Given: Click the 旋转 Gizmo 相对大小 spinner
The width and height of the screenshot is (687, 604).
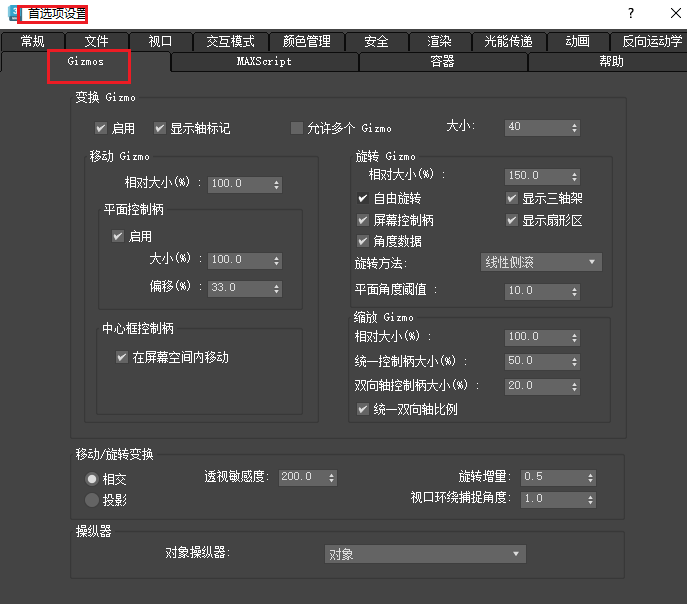Looking at the screenshot, I should [x=574, y=177].
